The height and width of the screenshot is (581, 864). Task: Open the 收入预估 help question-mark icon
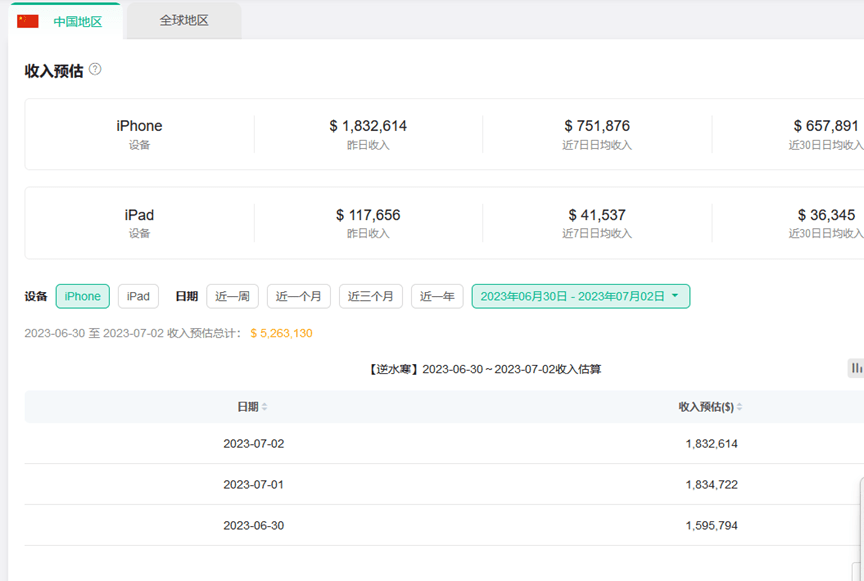95,69
